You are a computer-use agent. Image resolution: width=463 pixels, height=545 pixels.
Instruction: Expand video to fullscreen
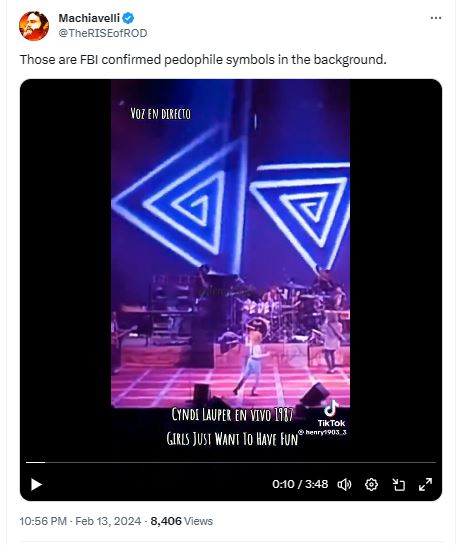pos(425,484)
